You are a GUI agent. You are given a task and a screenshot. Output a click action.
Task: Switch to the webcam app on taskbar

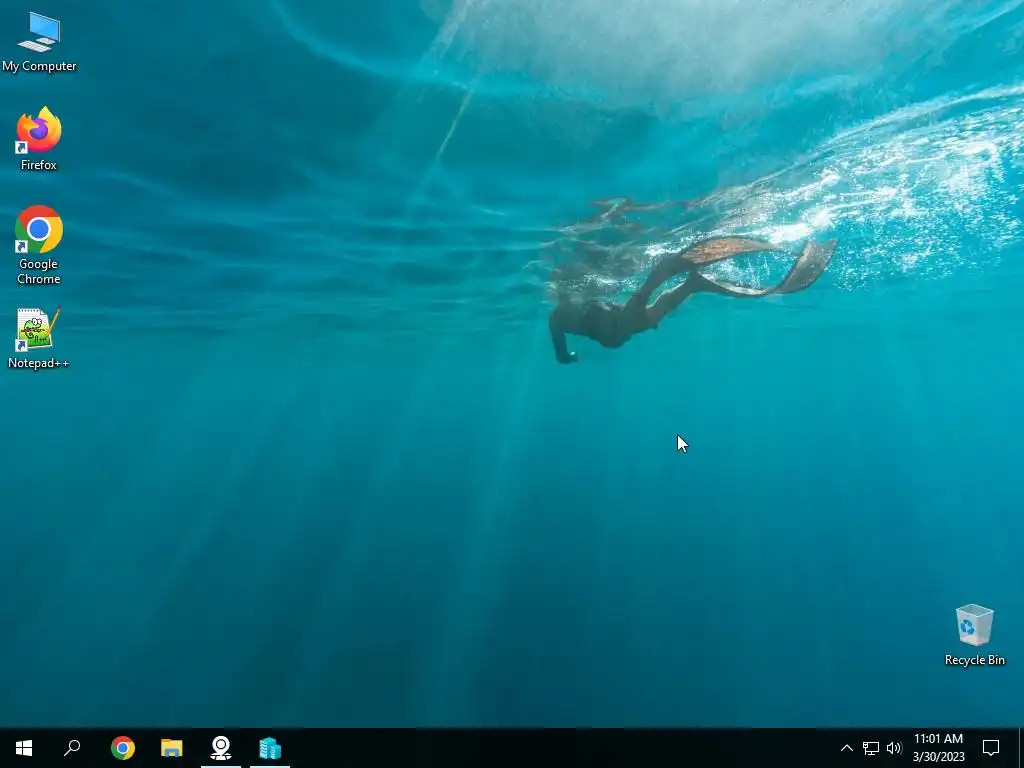point(221,748)
